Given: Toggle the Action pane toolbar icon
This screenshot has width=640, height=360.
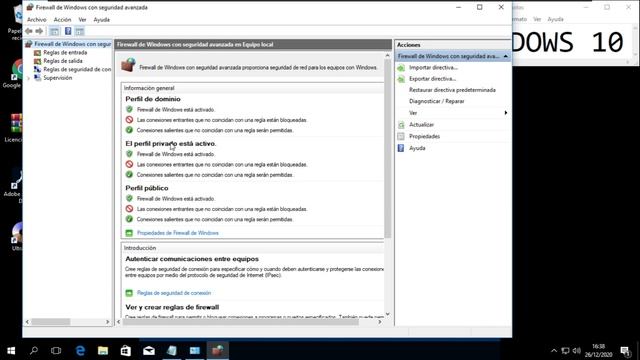Looking at the screenshot, I should [80, 31].
